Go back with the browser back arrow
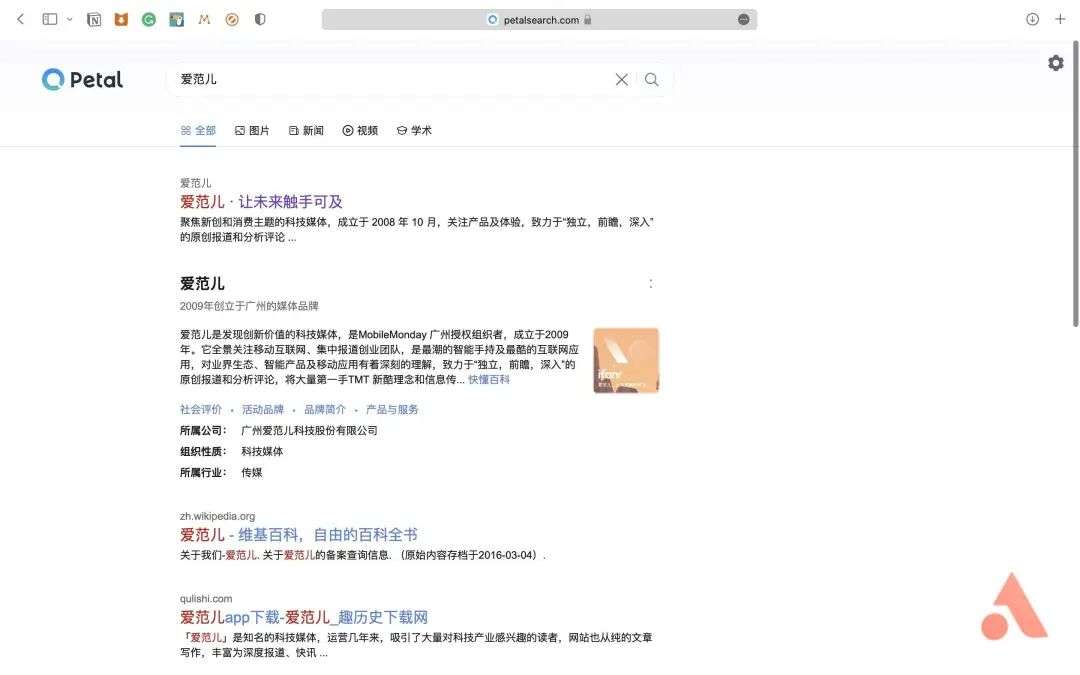Screen dimensions: 1080x675 point(21,19)
